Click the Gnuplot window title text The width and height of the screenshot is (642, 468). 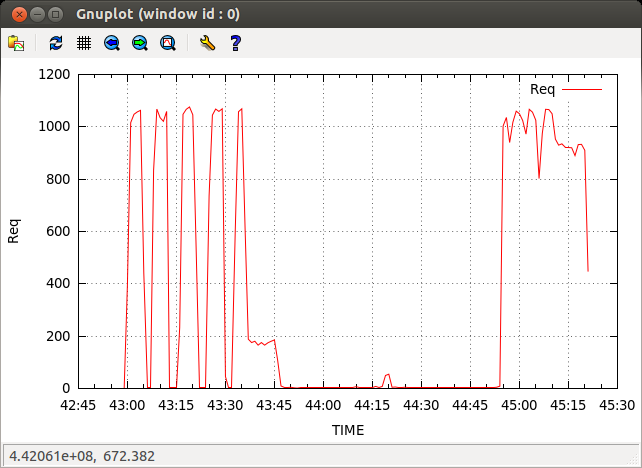(158, 14)
